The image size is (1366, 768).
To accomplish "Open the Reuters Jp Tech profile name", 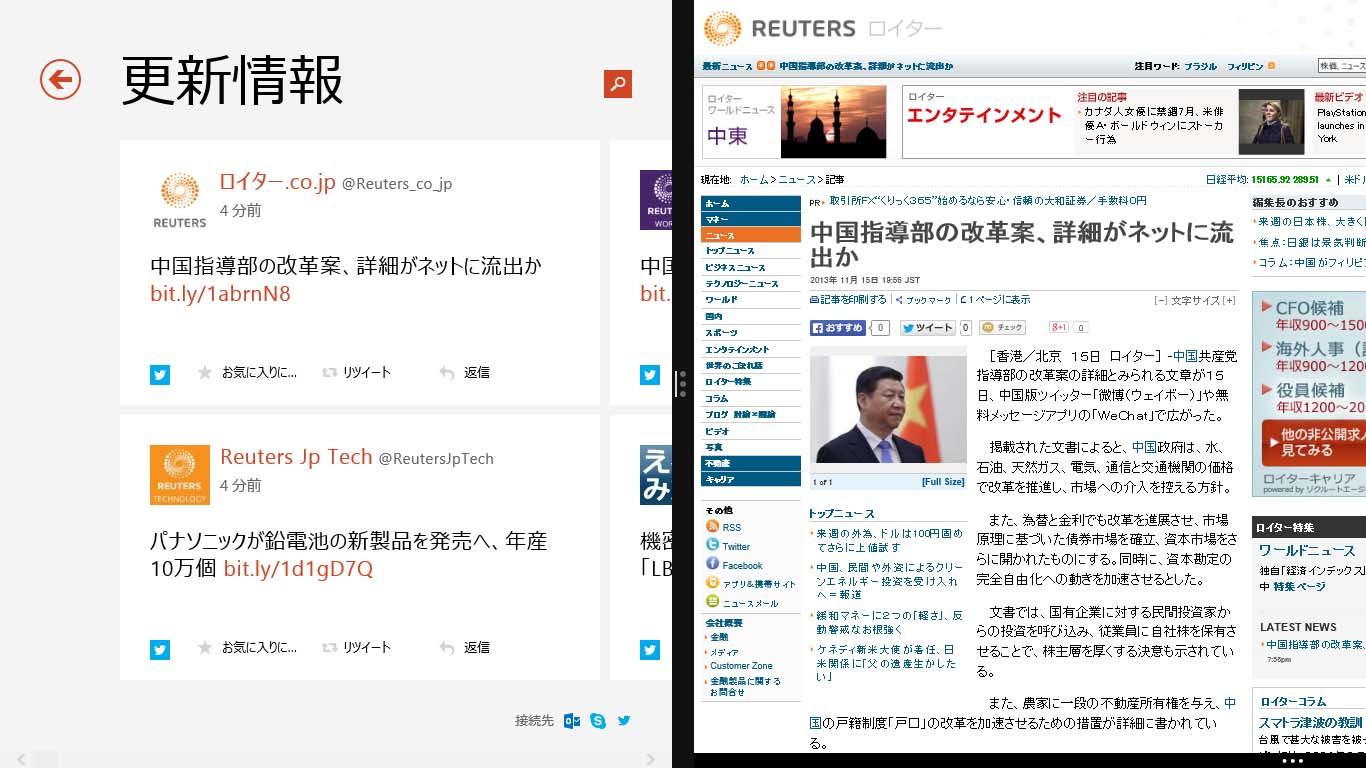I will click(x=296, y=457).
